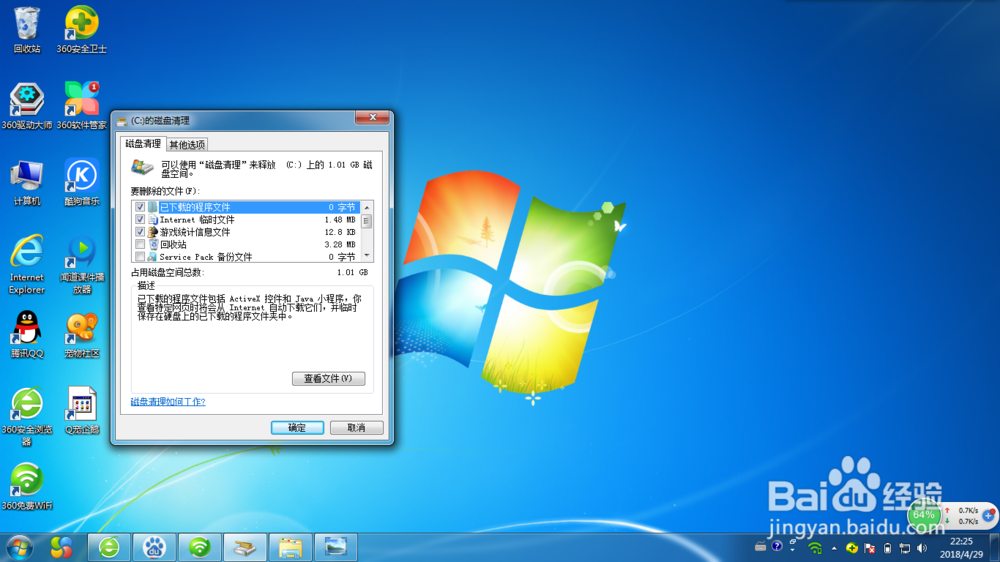This screenshot has width=1000, height=562.
Task: Click the volume speaker tray icon
Action: coord(922,548)
